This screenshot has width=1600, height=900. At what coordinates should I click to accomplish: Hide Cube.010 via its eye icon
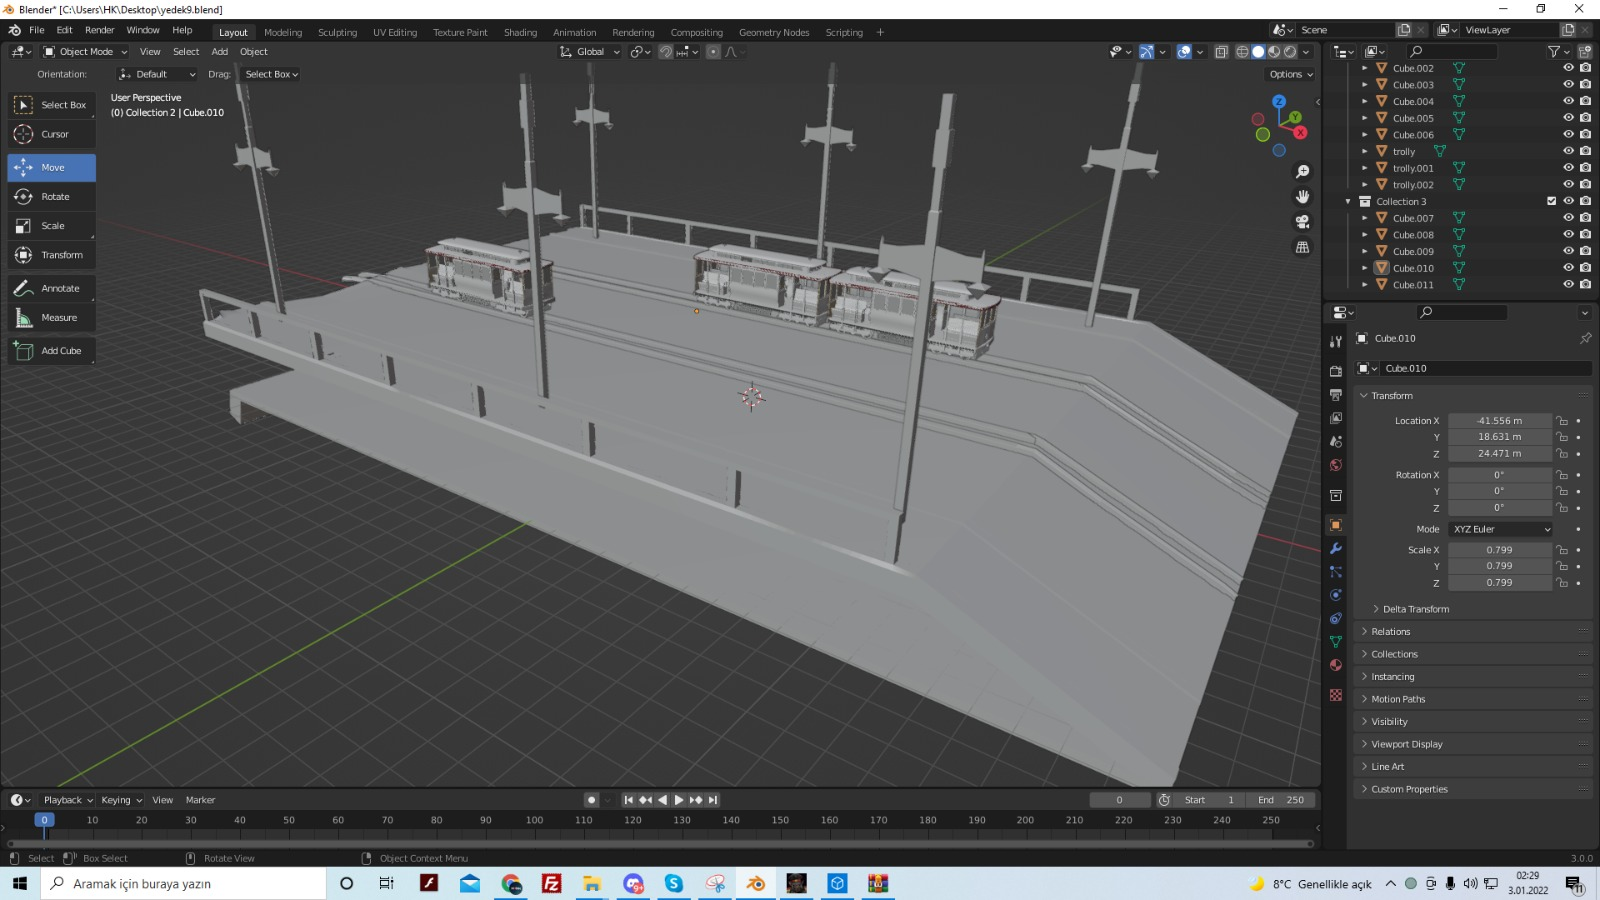point(1568,268)
